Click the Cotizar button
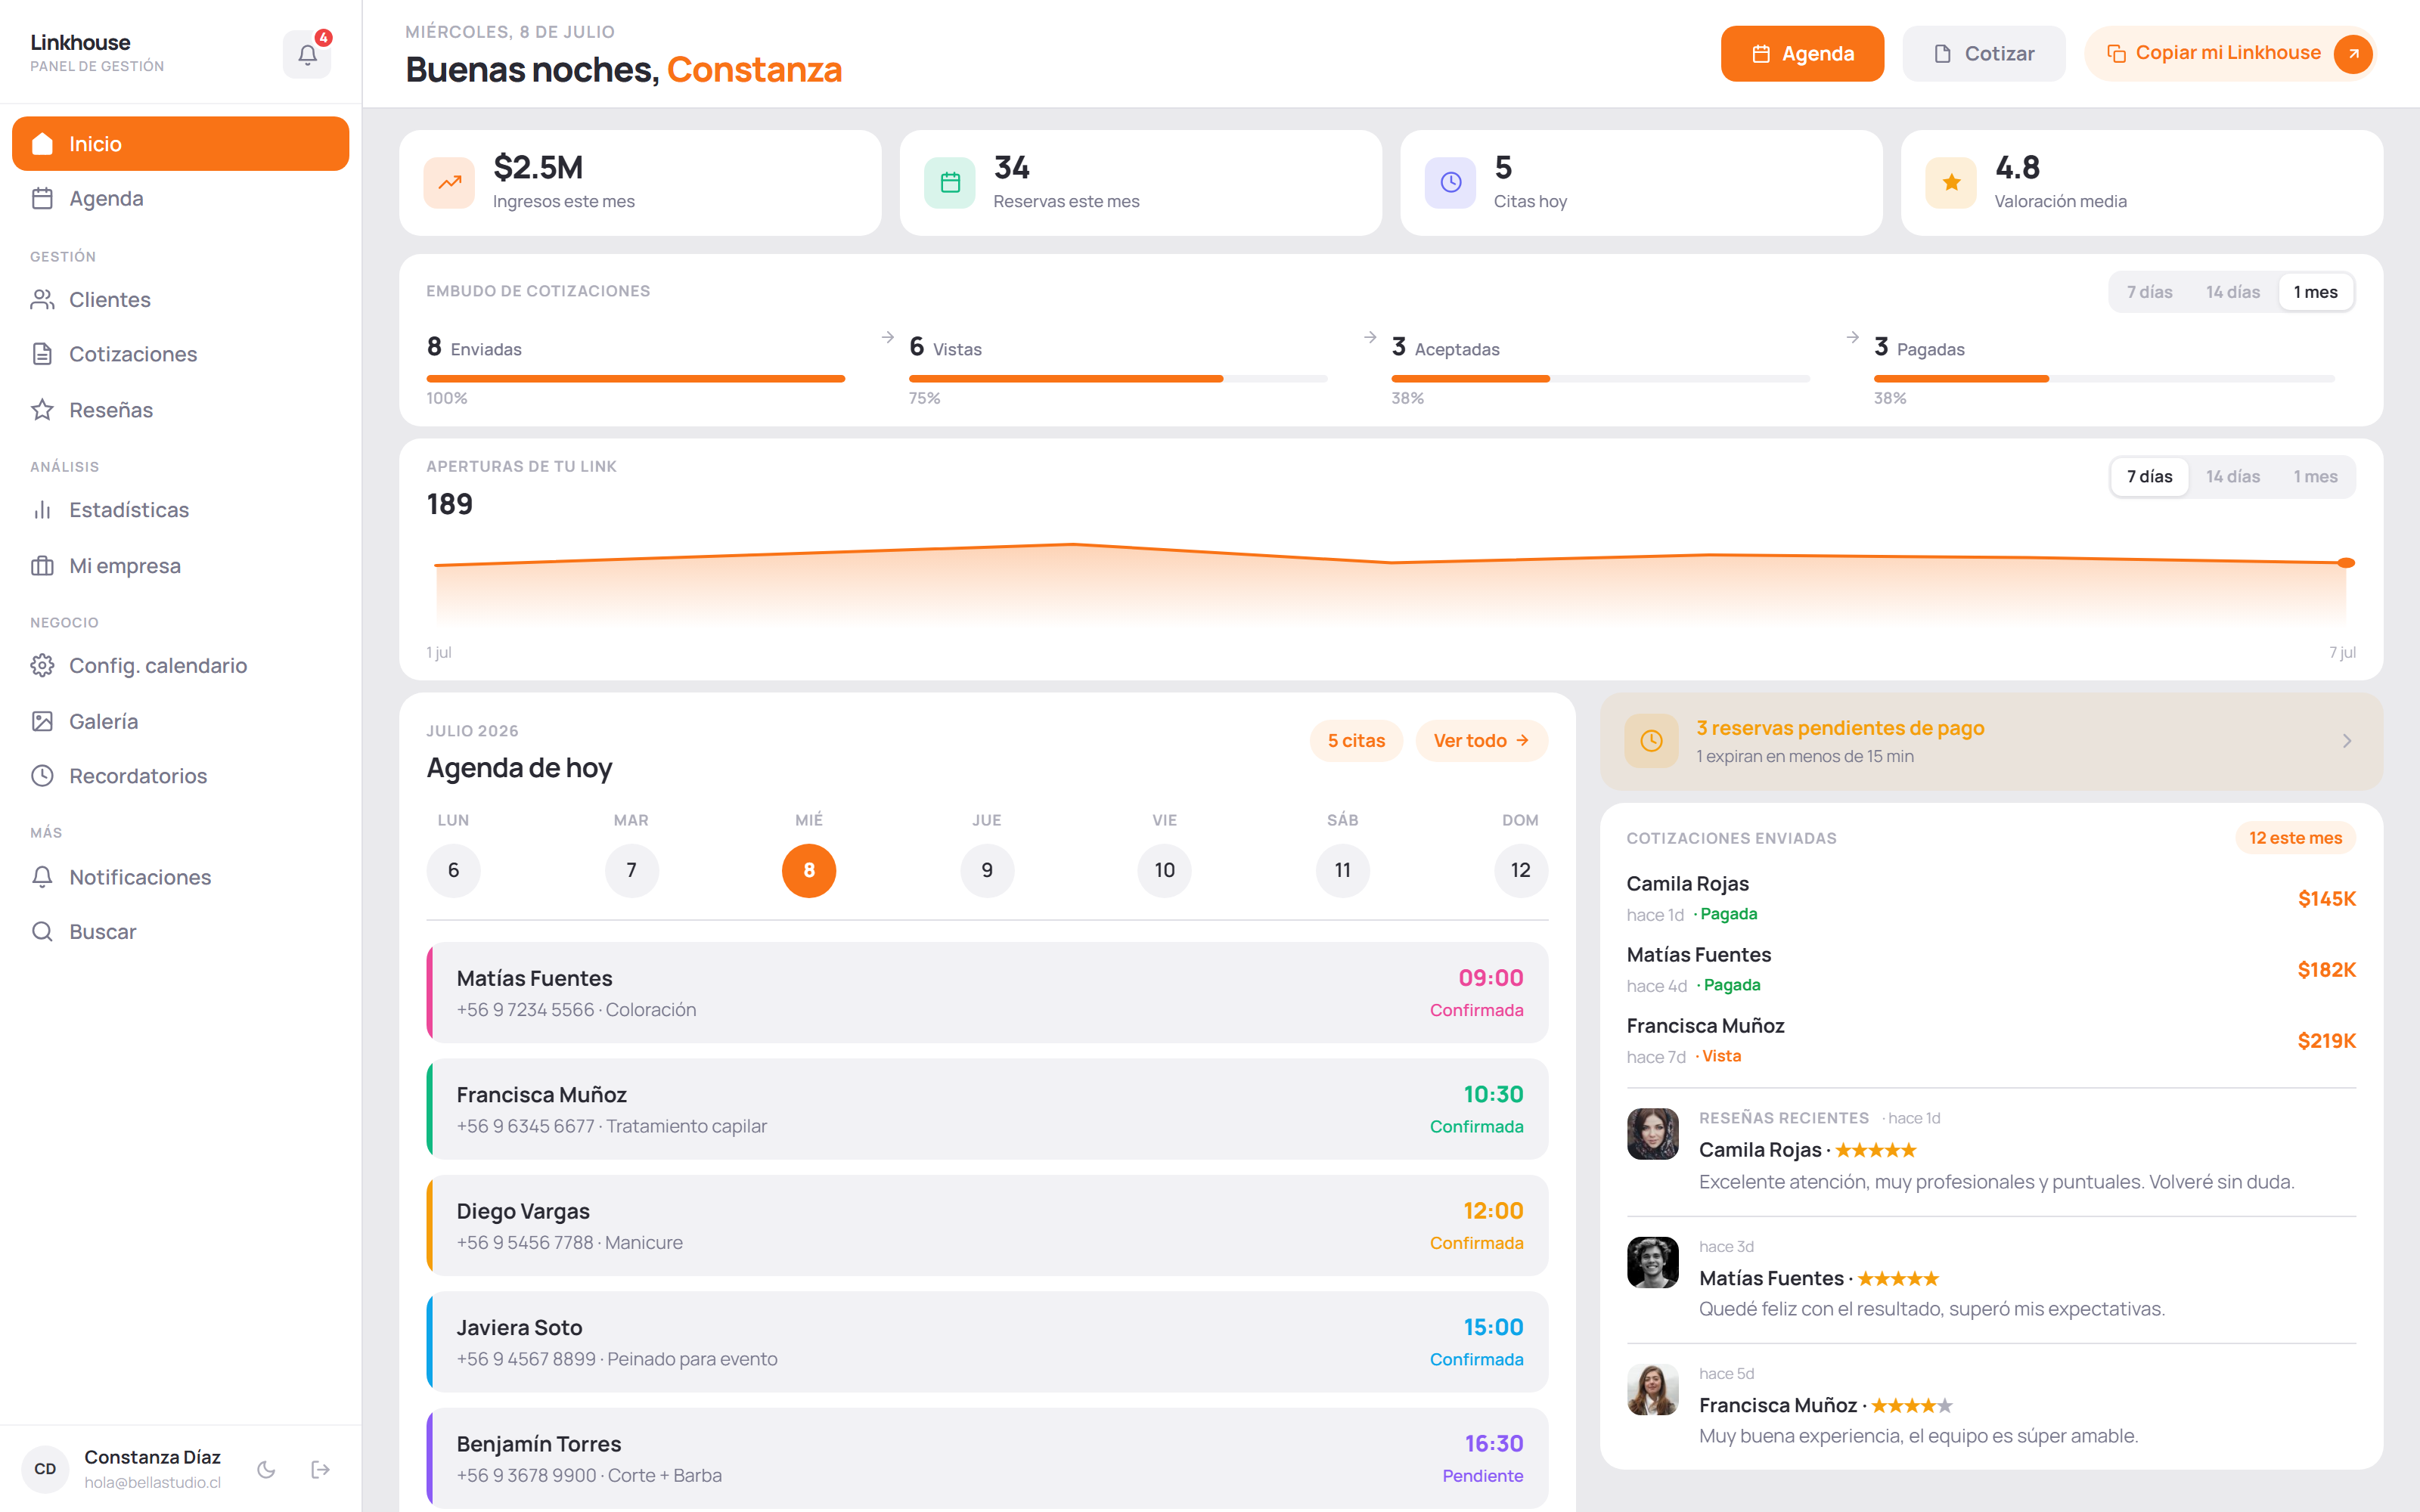Screen dimensions: 2420x1512 click(x=1983, y=54)
